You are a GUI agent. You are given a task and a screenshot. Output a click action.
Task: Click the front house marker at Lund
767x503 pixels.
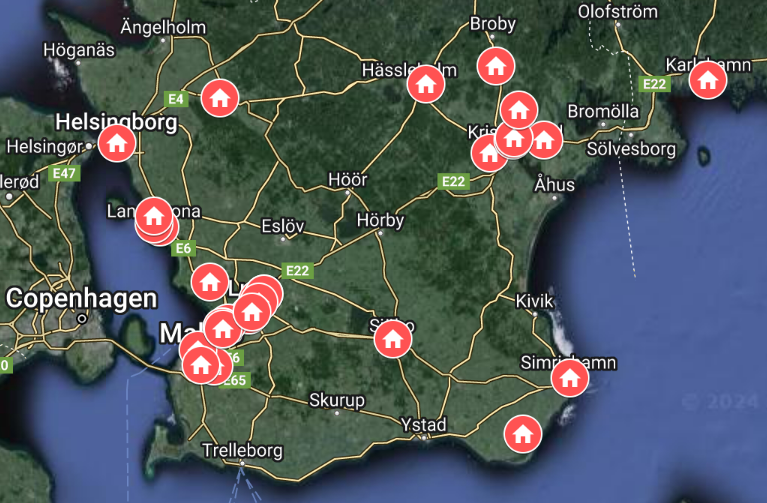(252, 312)
